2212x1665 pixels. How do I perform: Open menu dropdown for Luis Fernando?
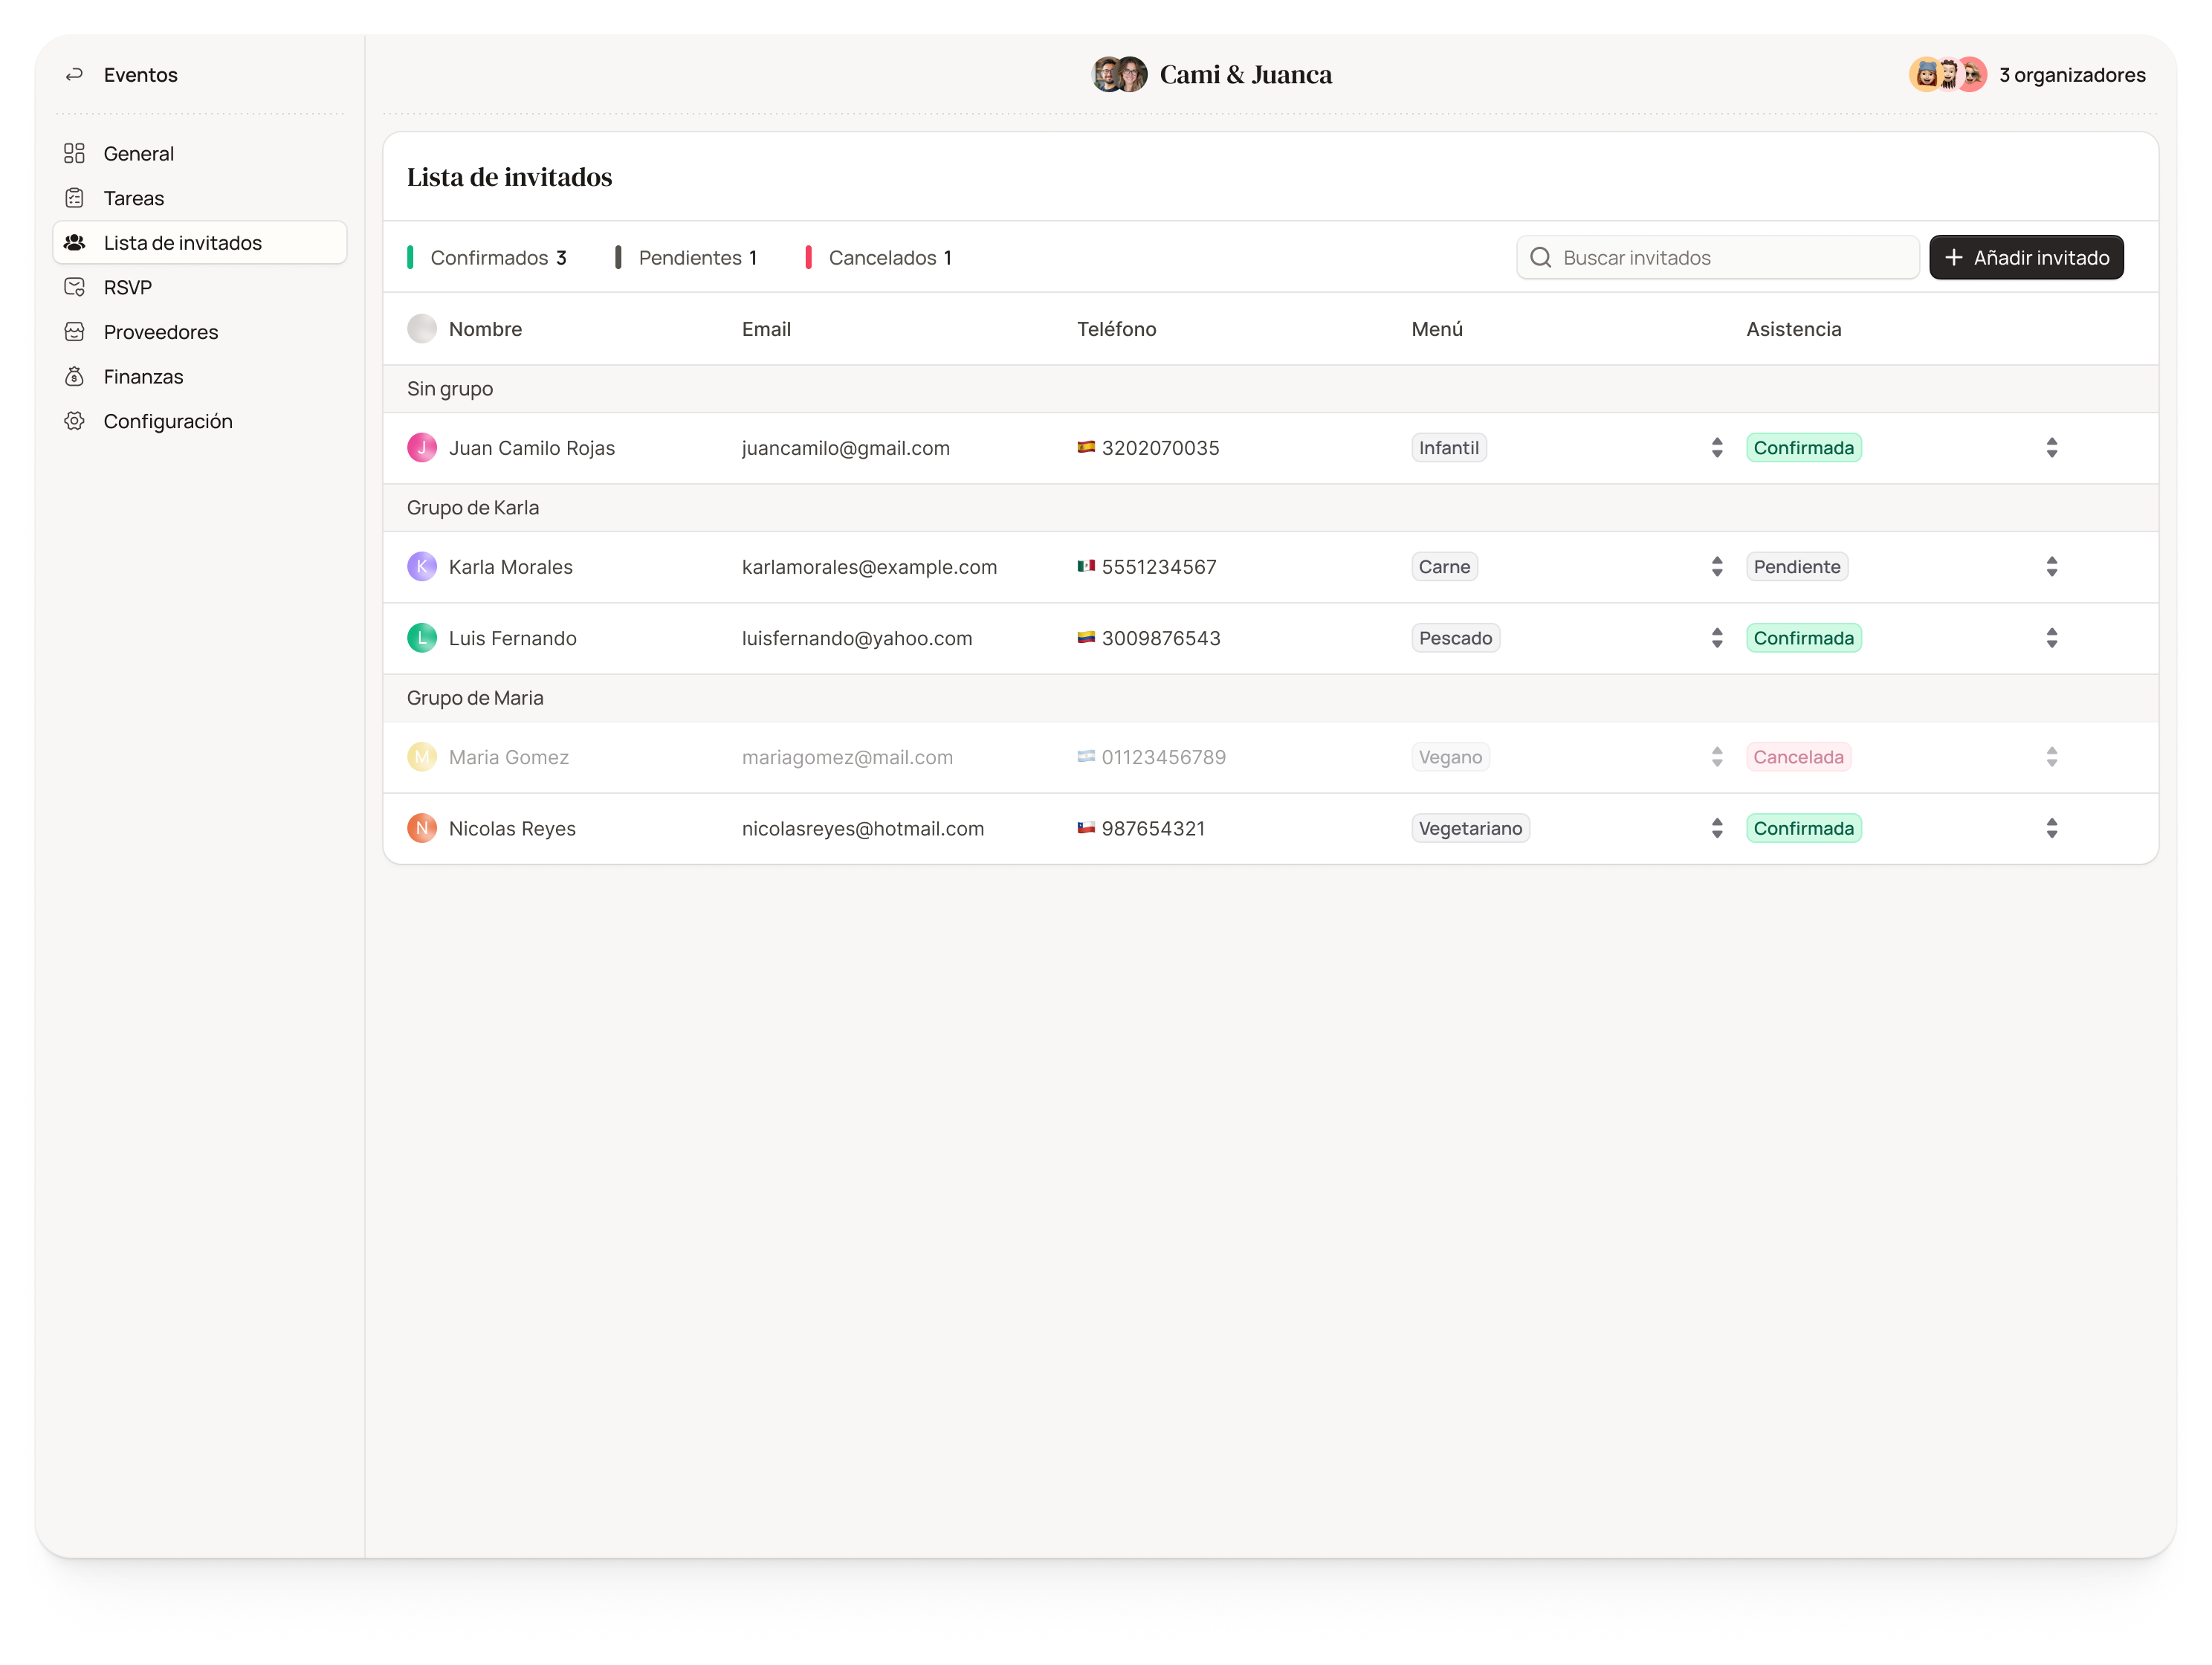1716,637
